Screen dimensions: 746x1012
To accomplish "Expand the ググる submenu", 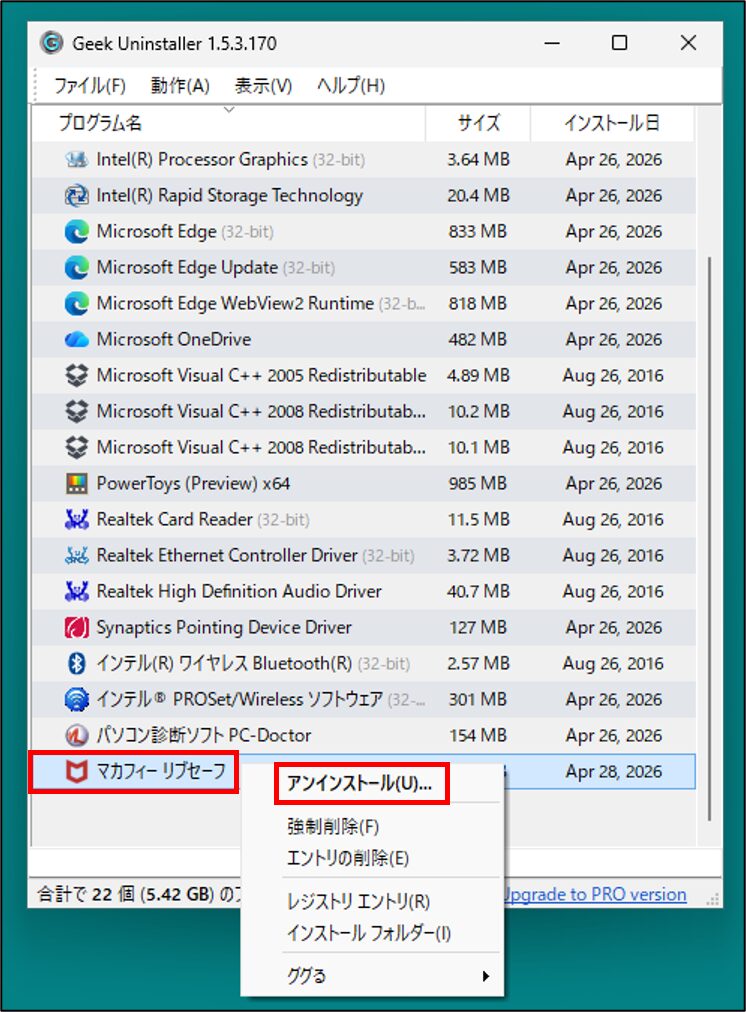I will (x=372, y=976).
